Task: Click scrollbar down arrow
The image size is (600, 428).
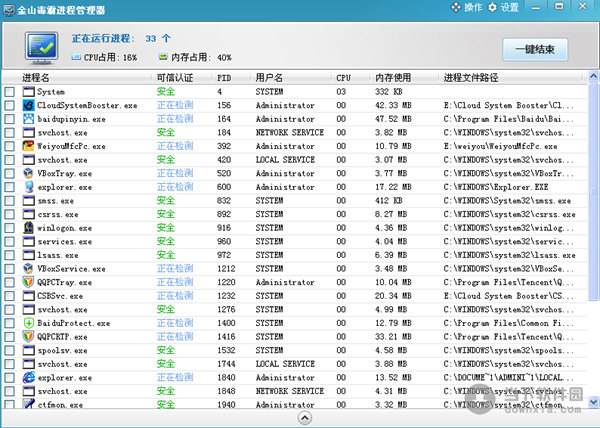Action: click(593, 402)
